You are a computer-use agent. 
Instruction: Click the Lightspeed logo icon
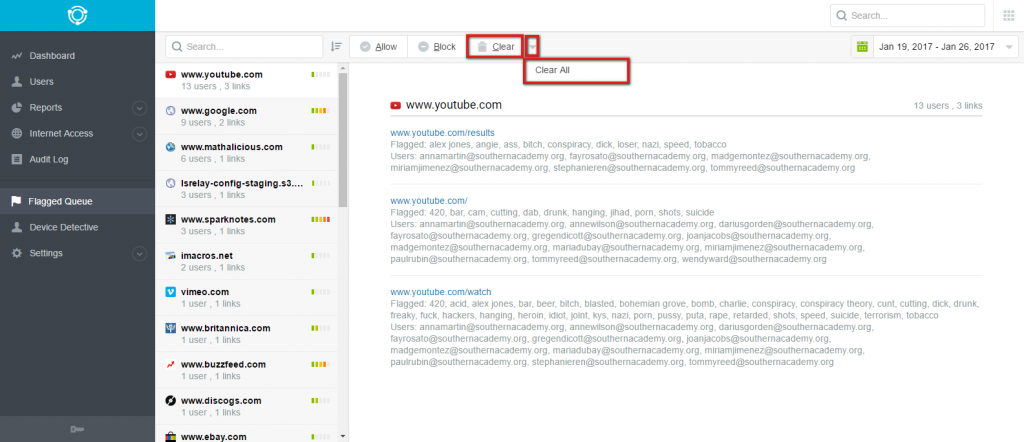click(x=77, y=15)
